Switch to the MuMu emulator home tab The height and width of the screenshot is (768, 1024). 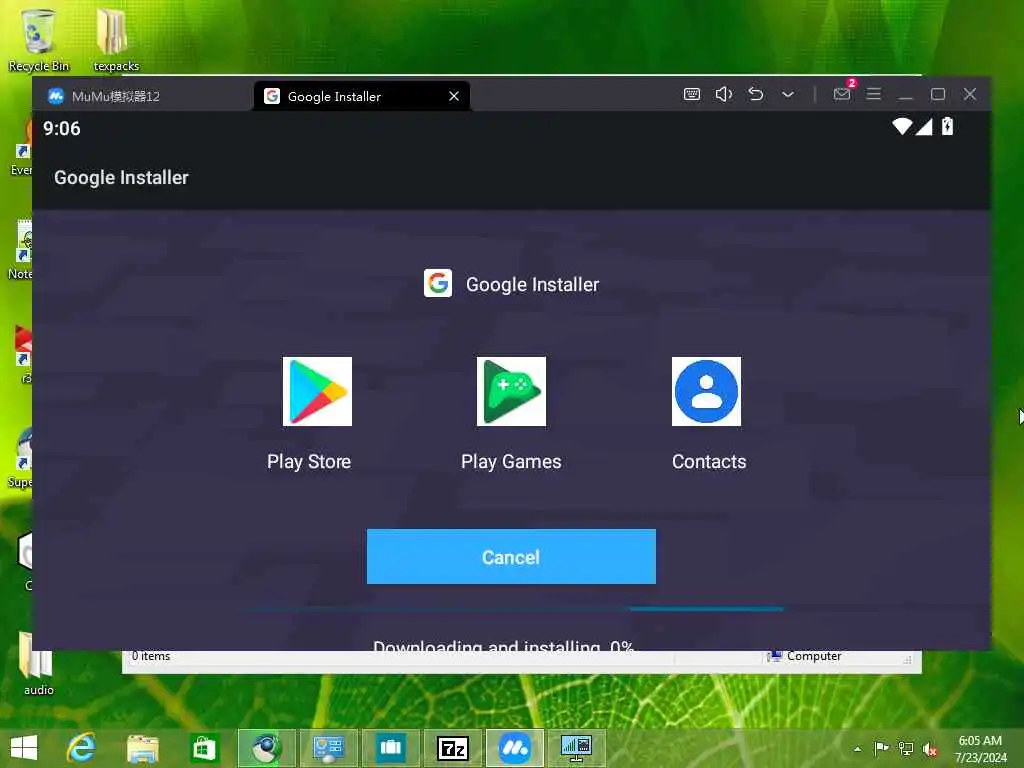coord(141,96)
